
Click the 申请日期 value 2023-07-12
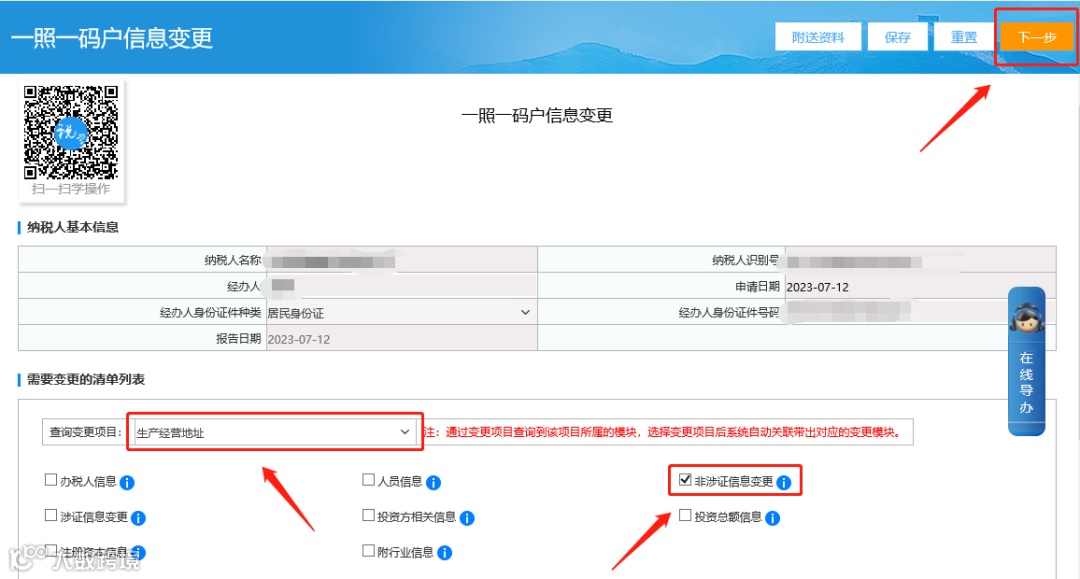tap(818, 287)
